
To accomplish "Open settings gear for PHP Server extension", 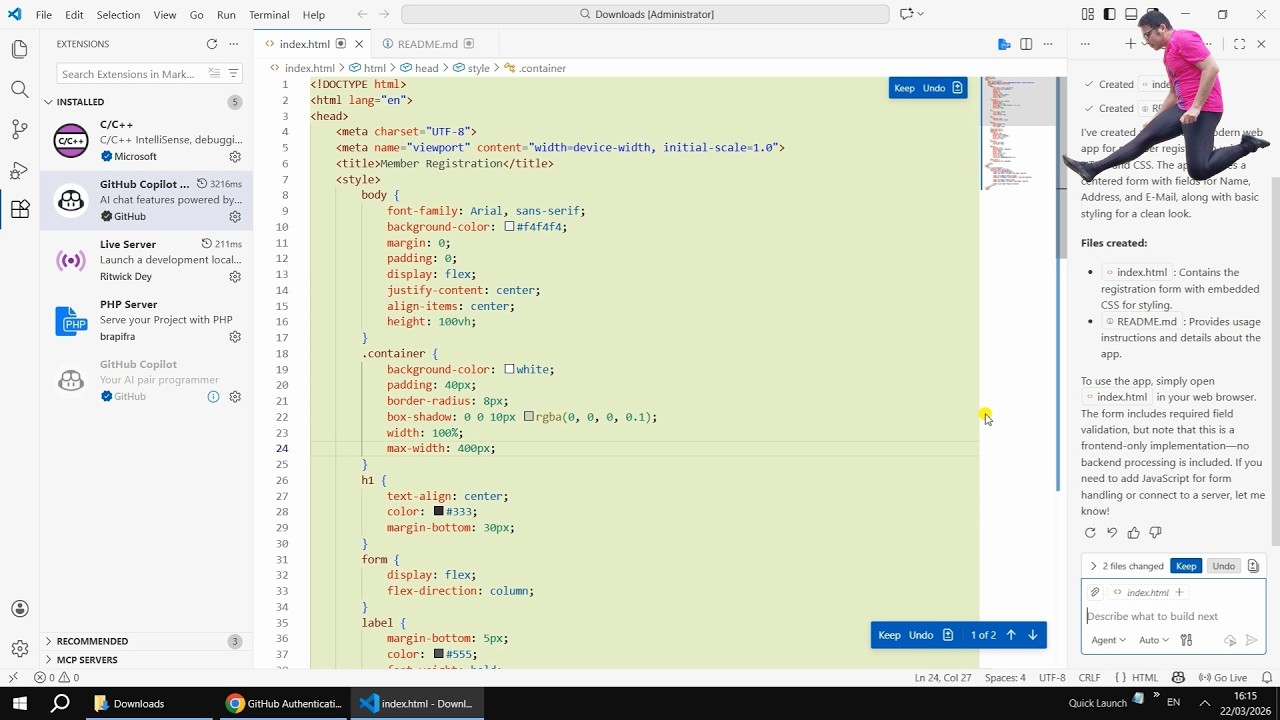I will pos(235,337).
